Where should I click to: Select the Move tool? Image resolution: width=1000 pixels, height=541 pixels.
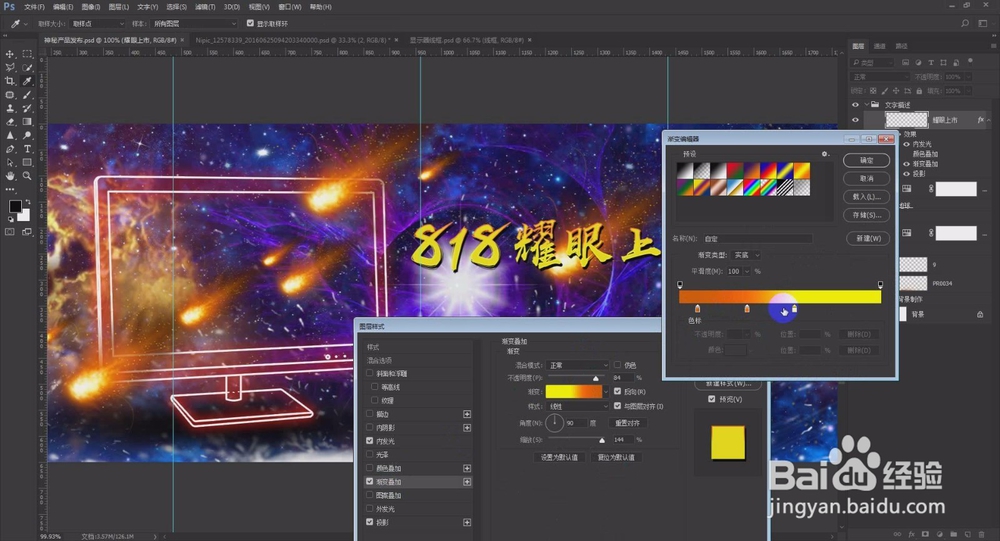[10, 54]
